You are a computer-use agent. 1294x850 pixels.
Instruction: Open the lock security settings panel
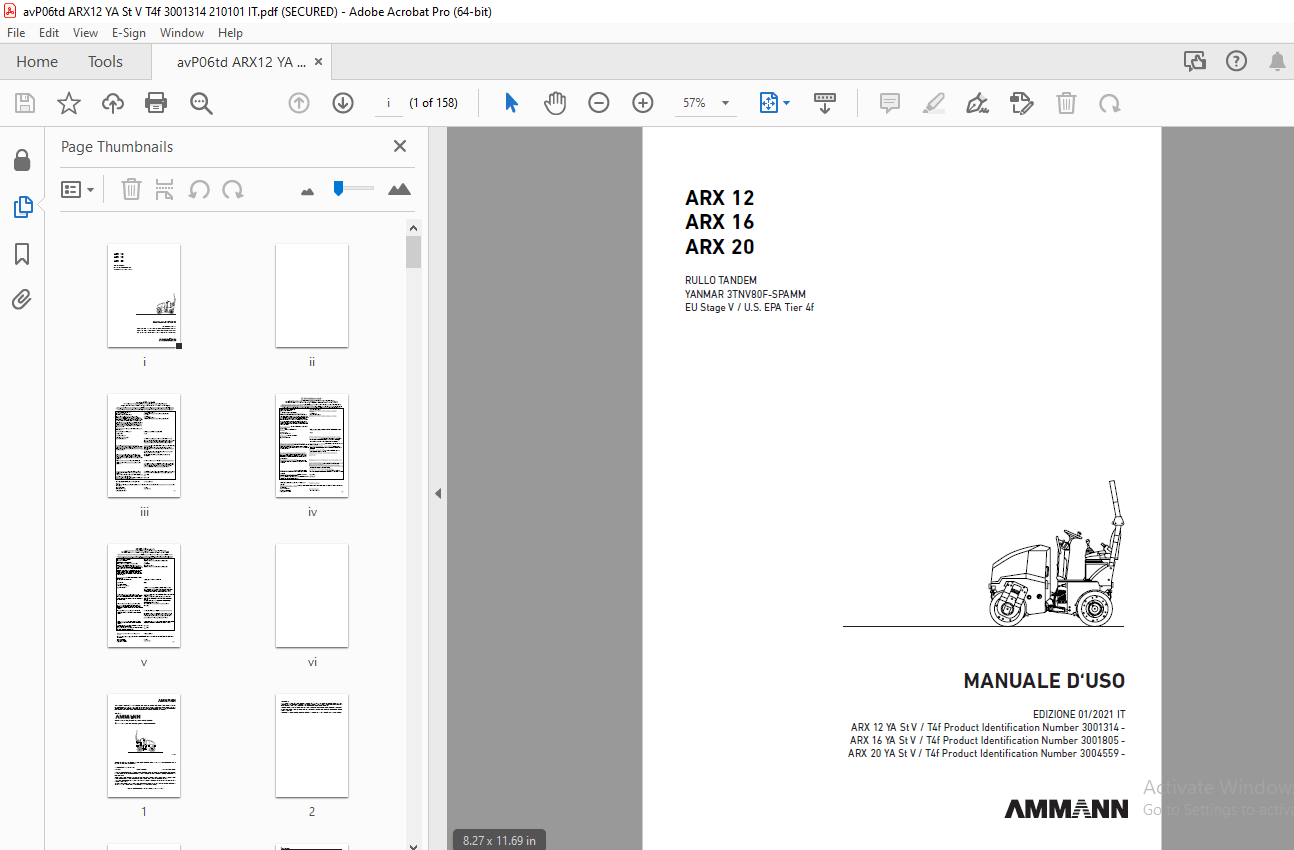tap(22, 161)
